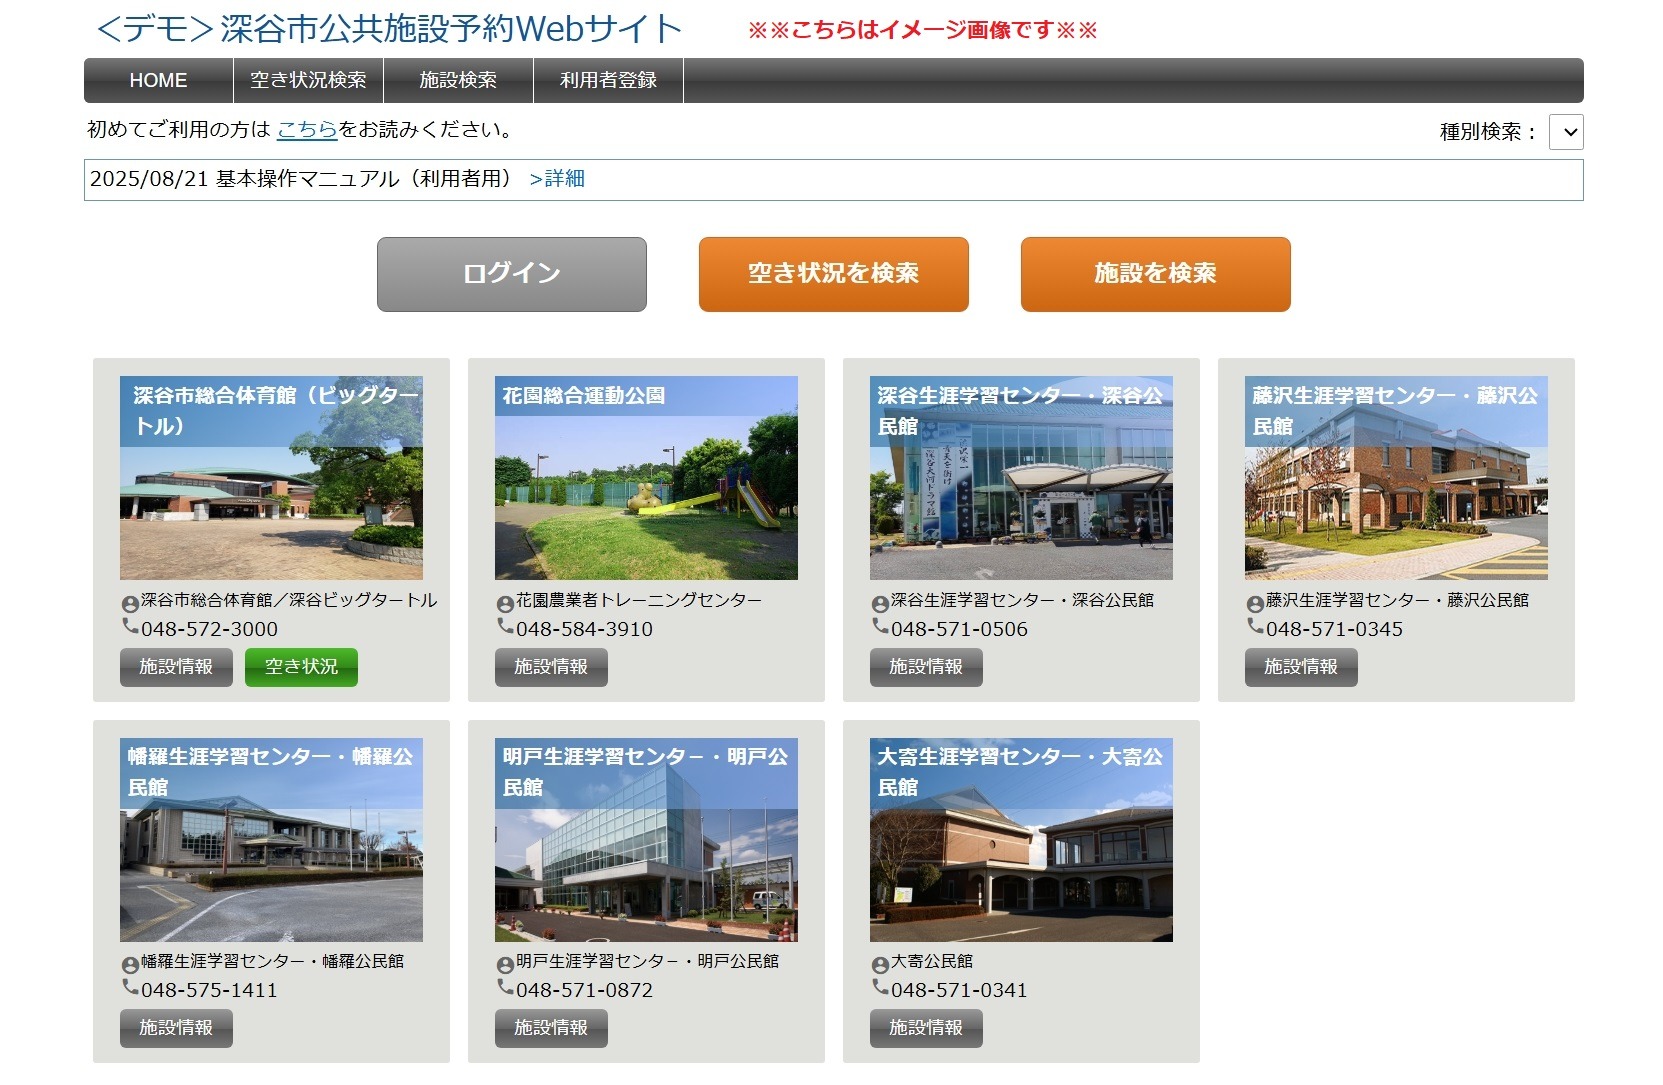Screen dimensions: 1663x1085
Task: Click the phone icon near 048-571-0345
Action: pyautogui.click(x=1255, y=629)
